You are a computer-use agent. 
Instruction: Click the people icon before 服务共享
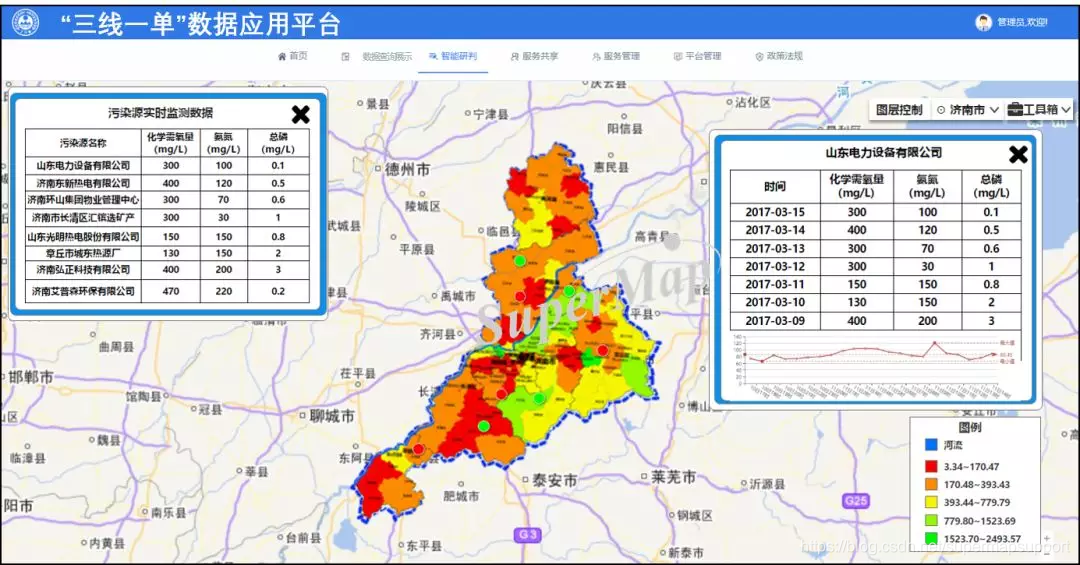point(515,56)
